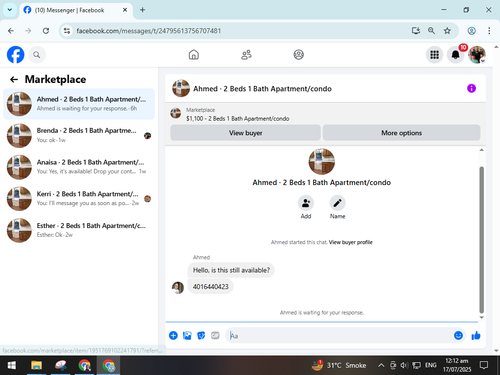Viewport: 500px width, 375px height.
Task: Open the Brenda conversation in list
Action: point(79,135)
